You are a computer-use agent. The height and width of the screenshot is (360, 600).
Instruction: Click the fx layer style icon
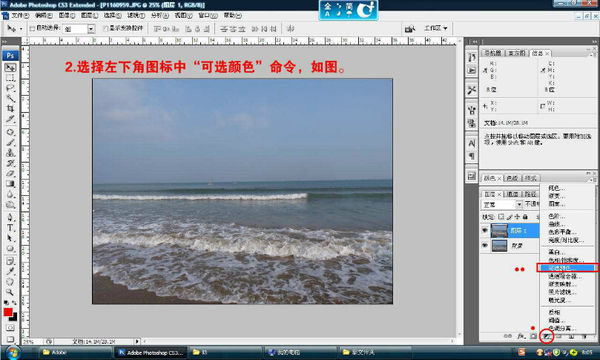[x=521, y=336]
